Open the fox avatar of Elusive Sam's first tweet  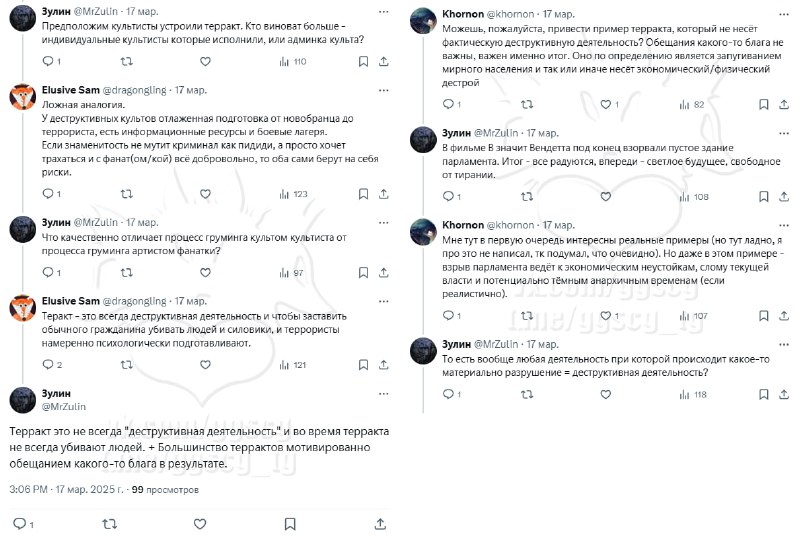pos(23,98)
